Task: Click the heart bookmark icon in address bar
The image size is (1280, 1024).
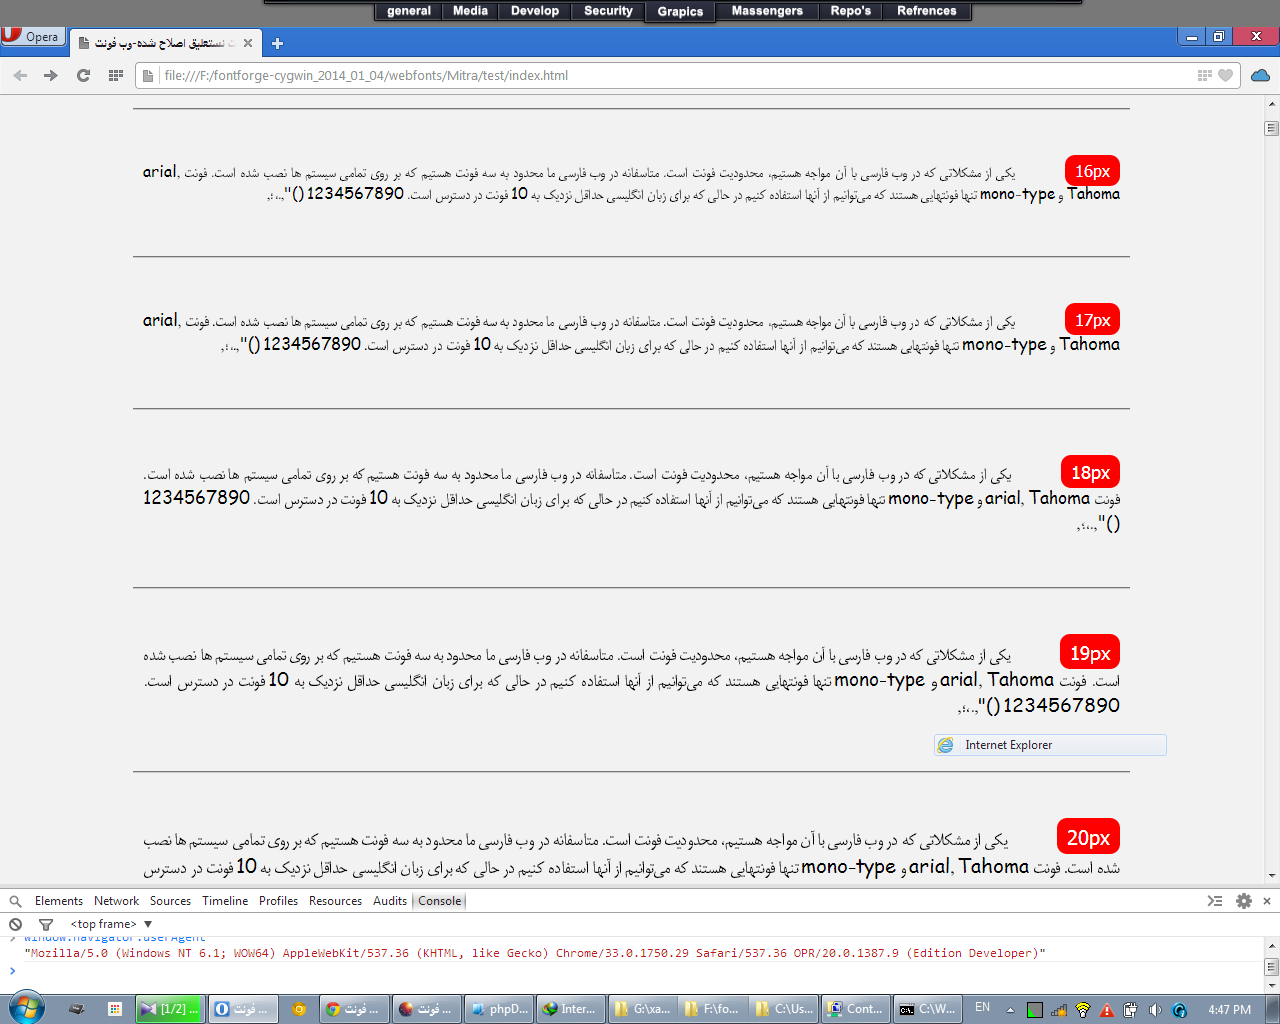Action: [1225, 75]
